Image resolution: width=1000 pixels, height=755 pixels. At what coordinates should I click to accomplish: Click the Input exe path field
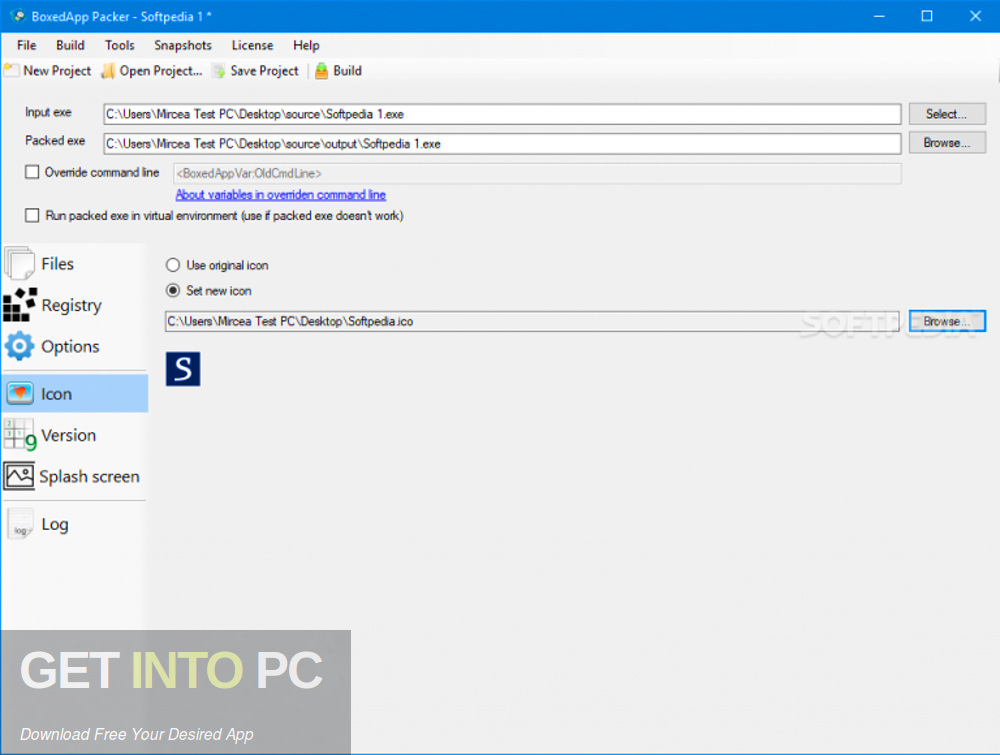point(502,114)
